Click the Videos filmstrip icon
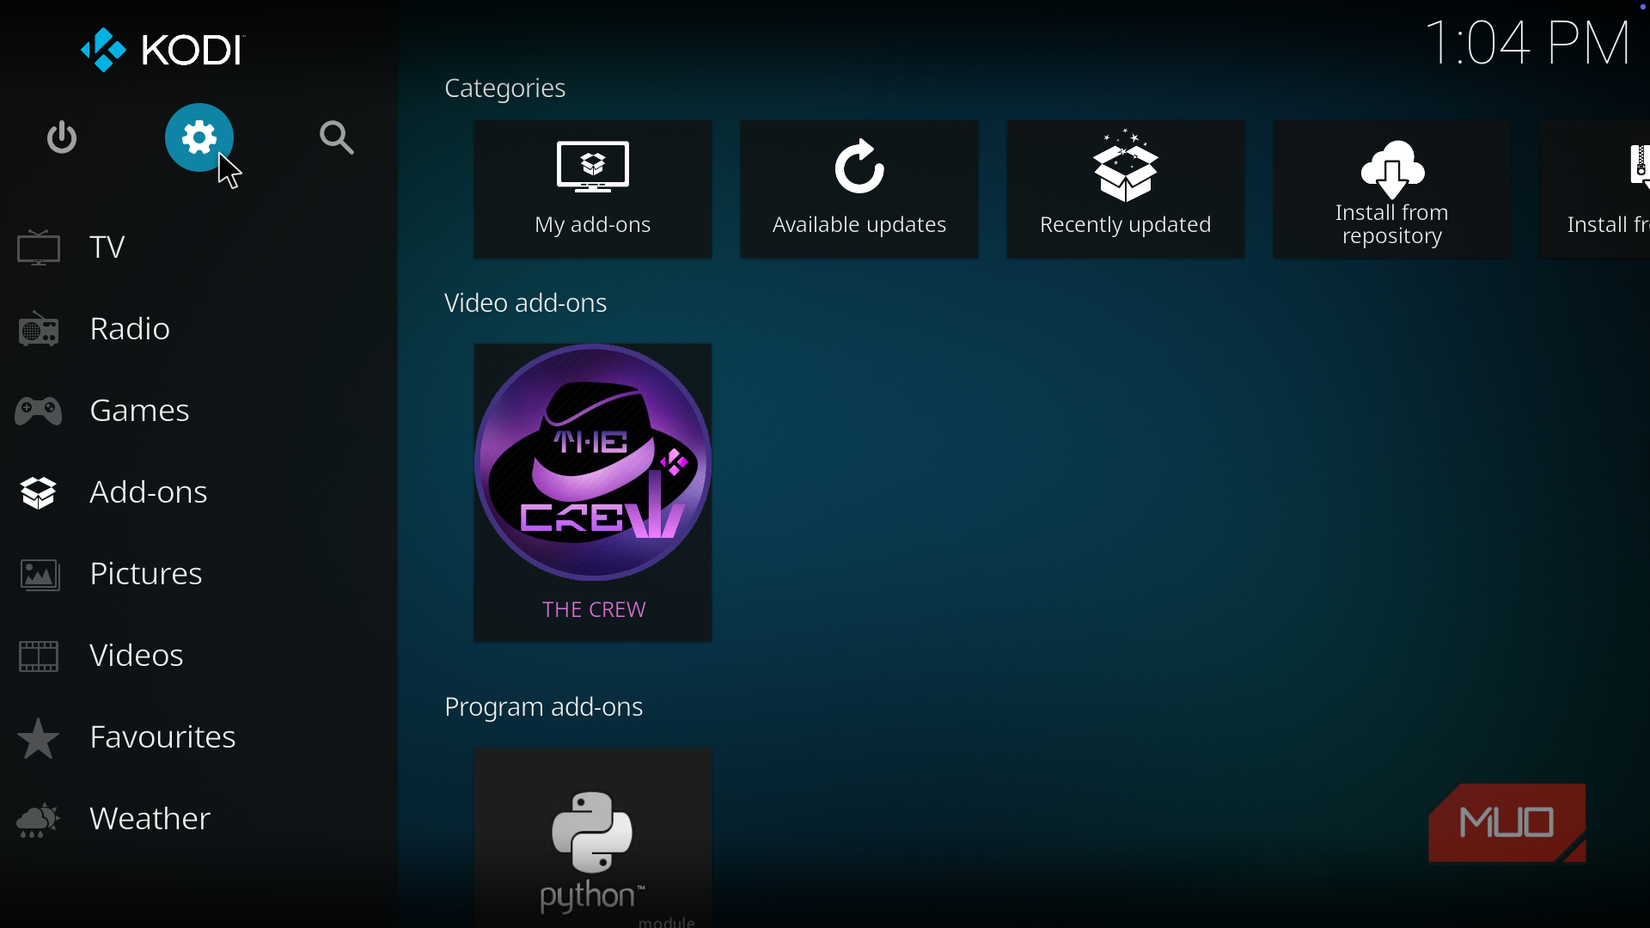The image size is (1650, 928). point(38,656)
